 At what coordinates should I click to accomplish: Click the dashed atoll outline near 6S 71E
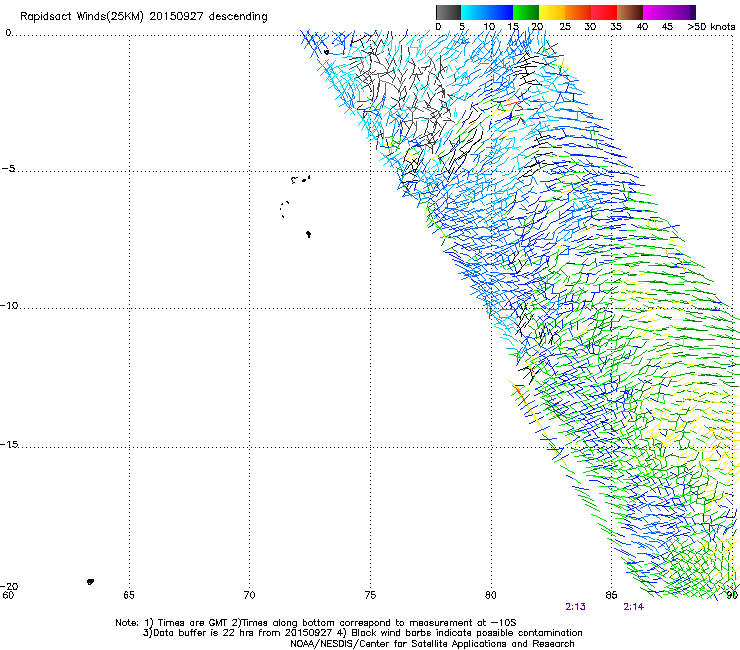click(284, 209)
